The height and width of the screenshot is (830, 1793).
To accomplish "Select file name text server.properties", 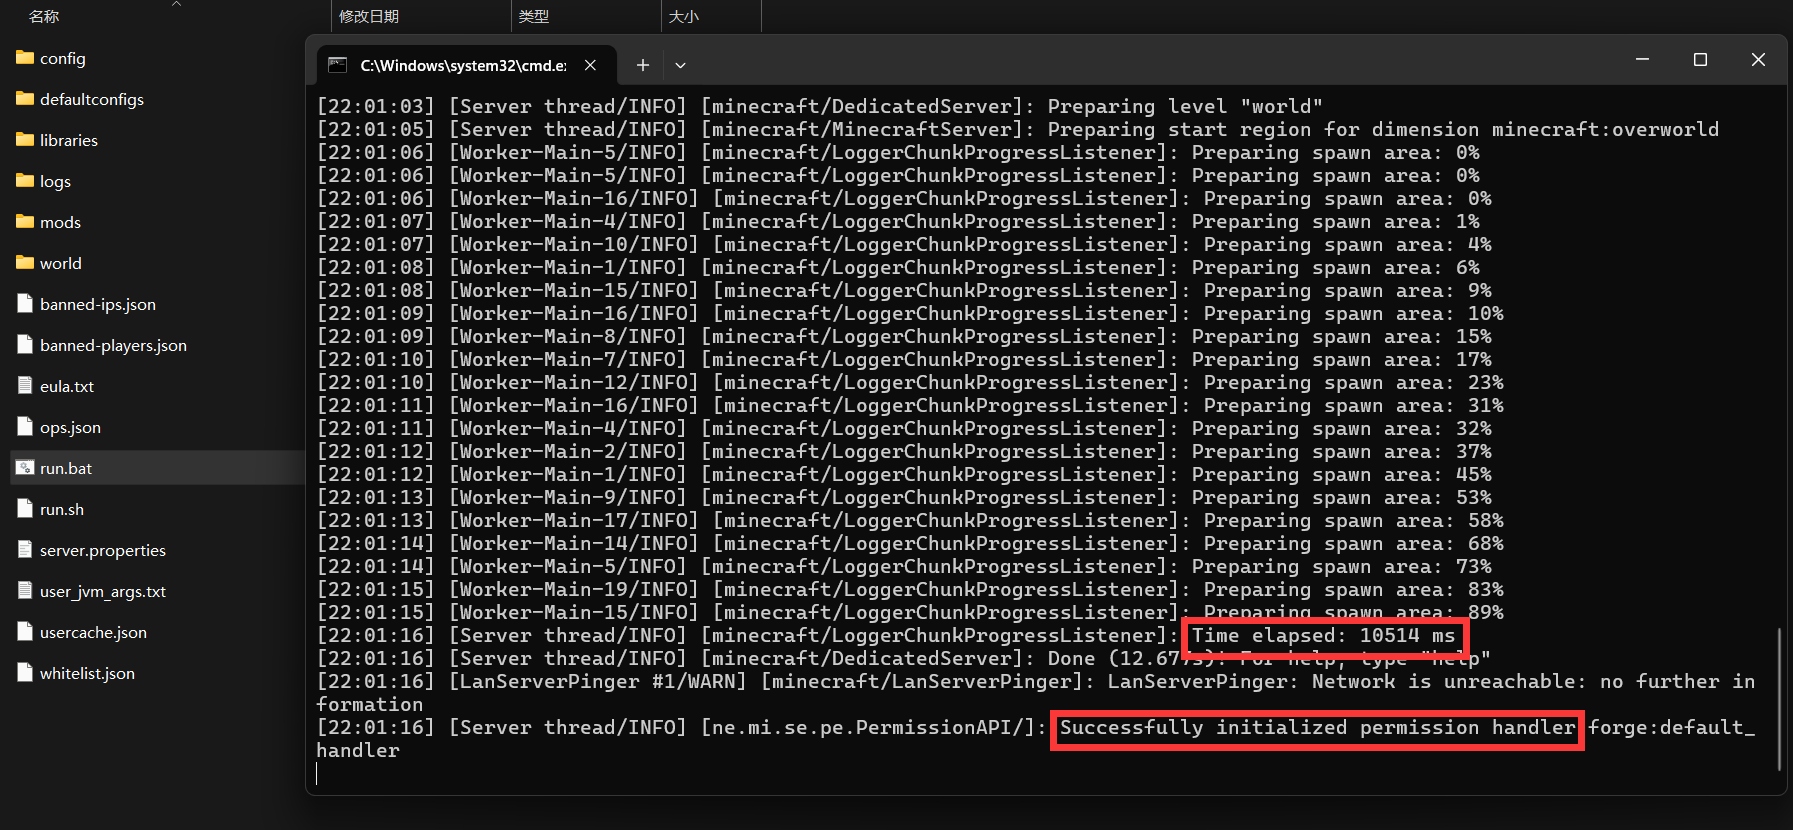I will pos(103,550).
